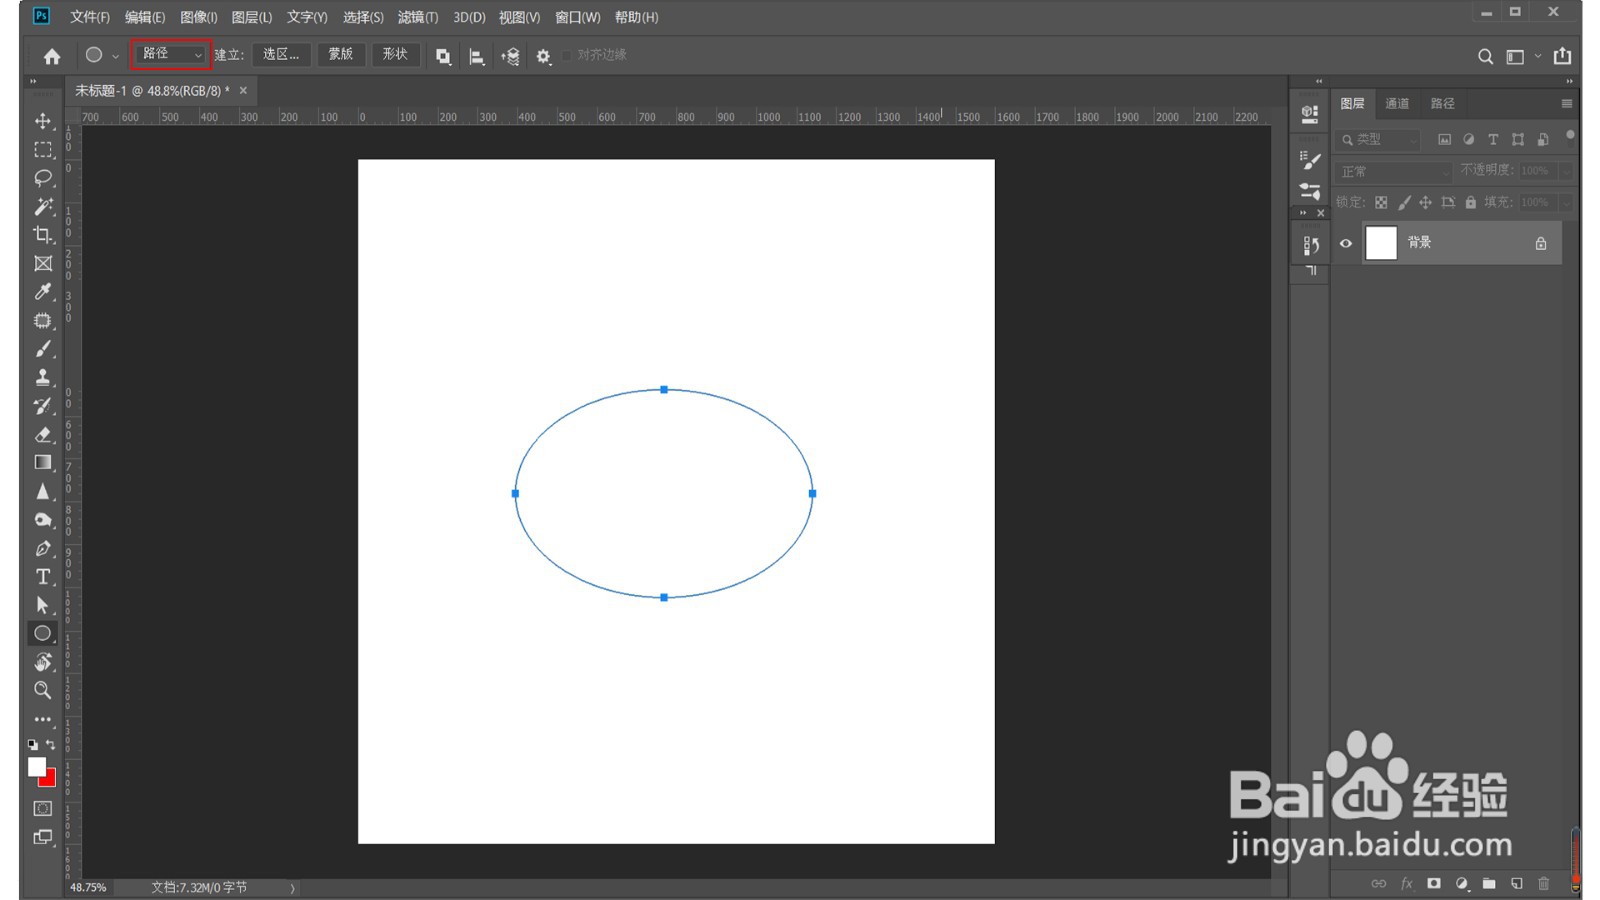
Task: Open the Layers panel hamburger menu
Action: click(x=1566, y=103)
